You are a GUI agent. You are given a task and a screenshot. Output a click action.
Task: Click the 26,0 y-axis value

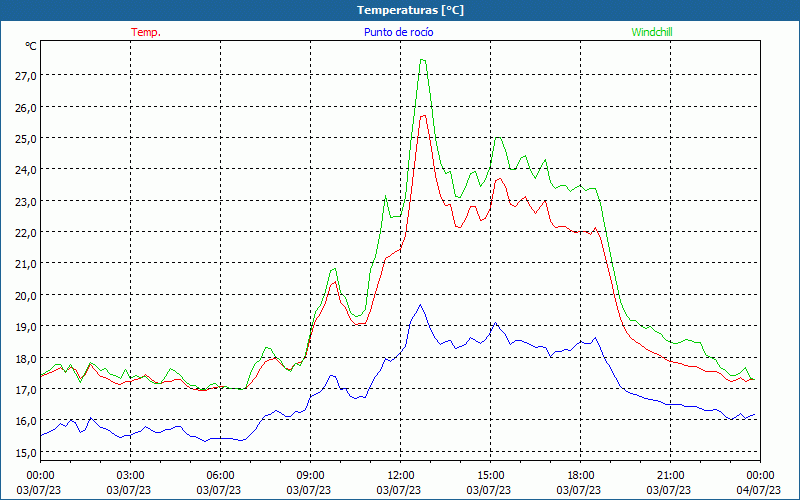(26, 107)
